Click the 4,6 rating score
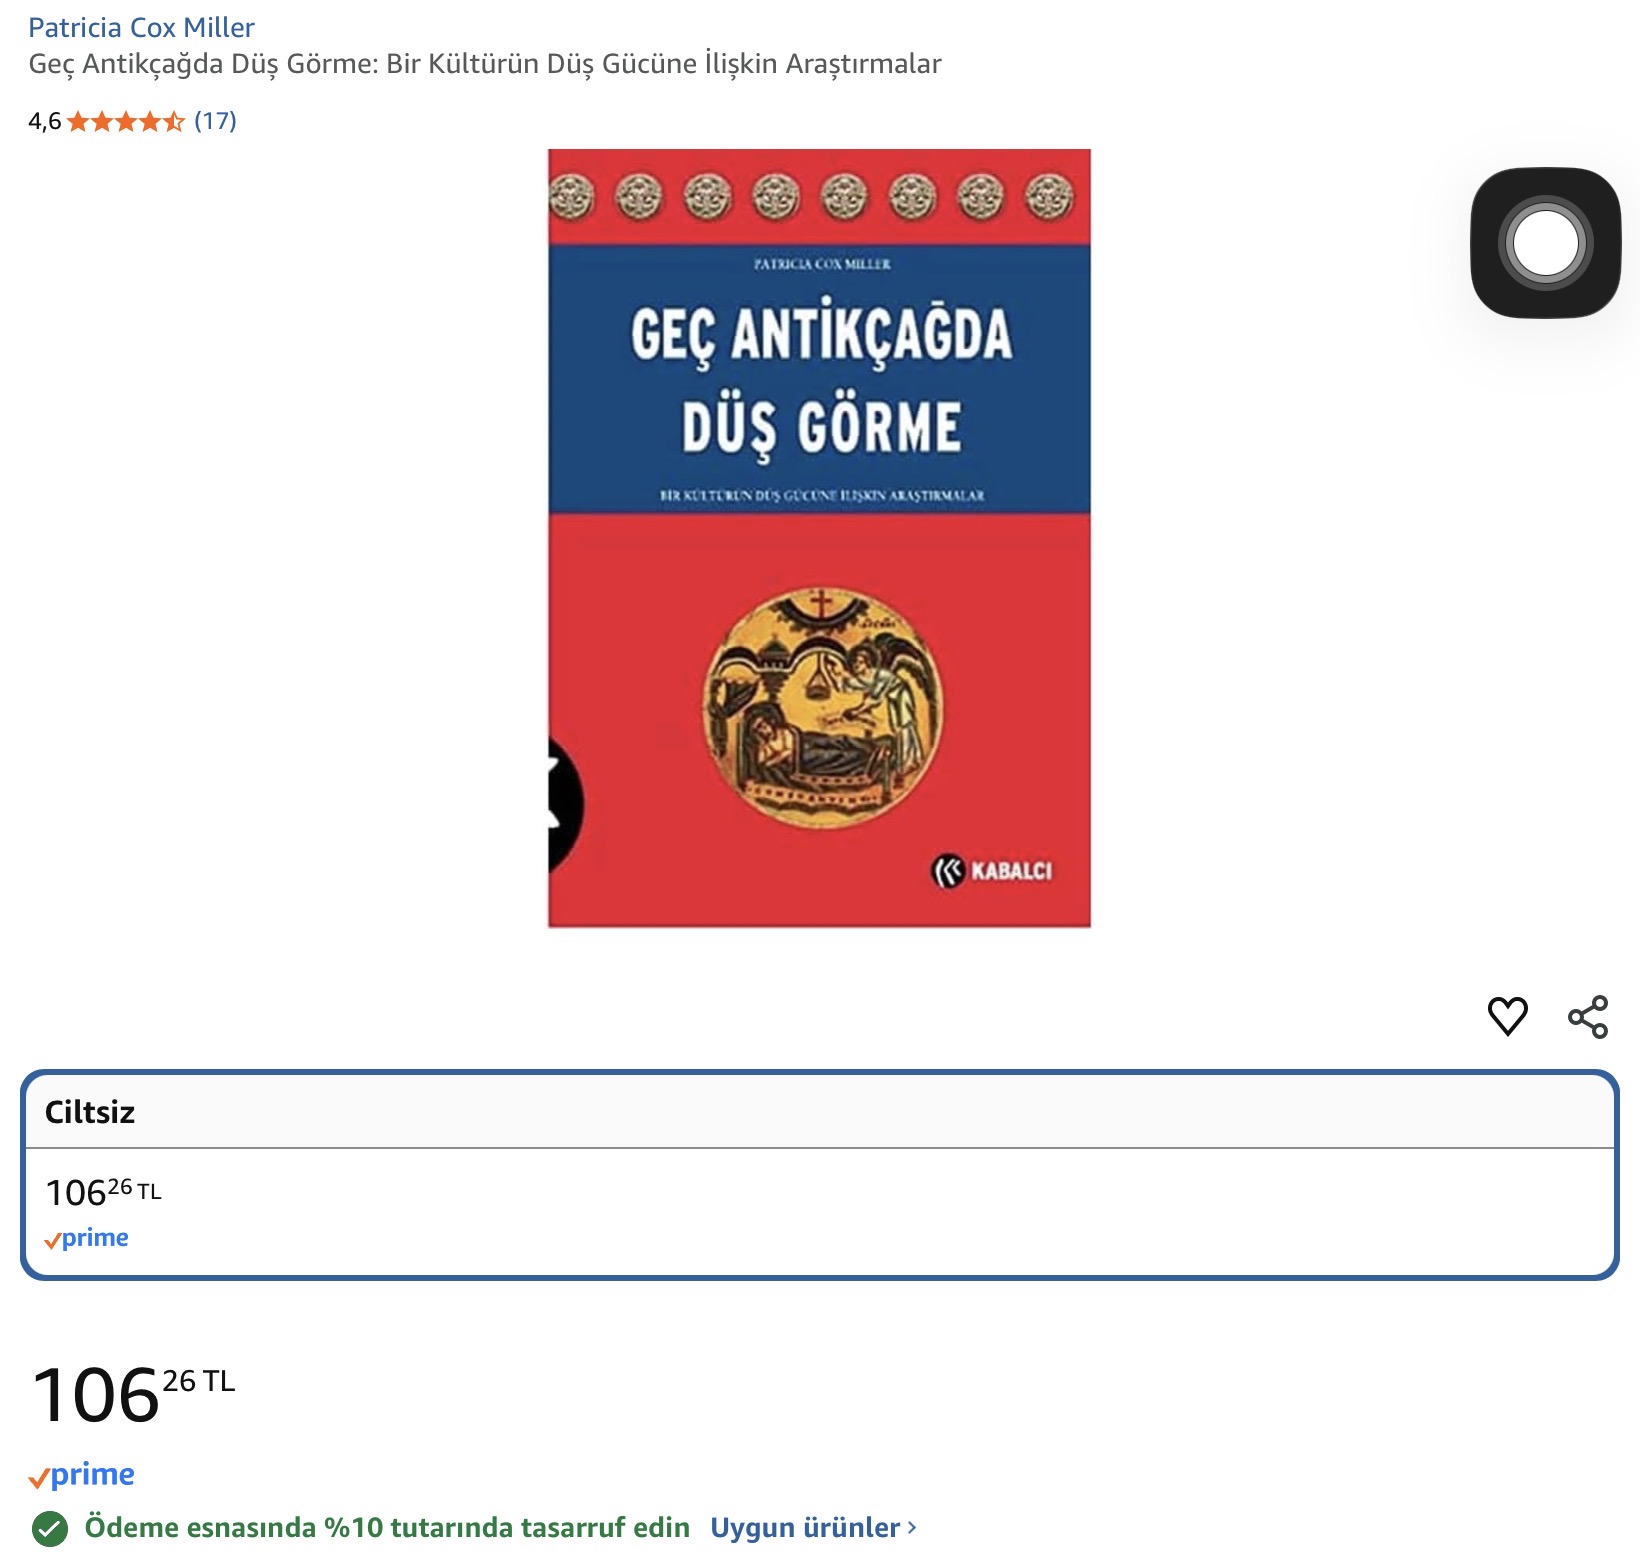Screen dimensions: 1640x1558 pyautogui.click(x=44, y=122)
